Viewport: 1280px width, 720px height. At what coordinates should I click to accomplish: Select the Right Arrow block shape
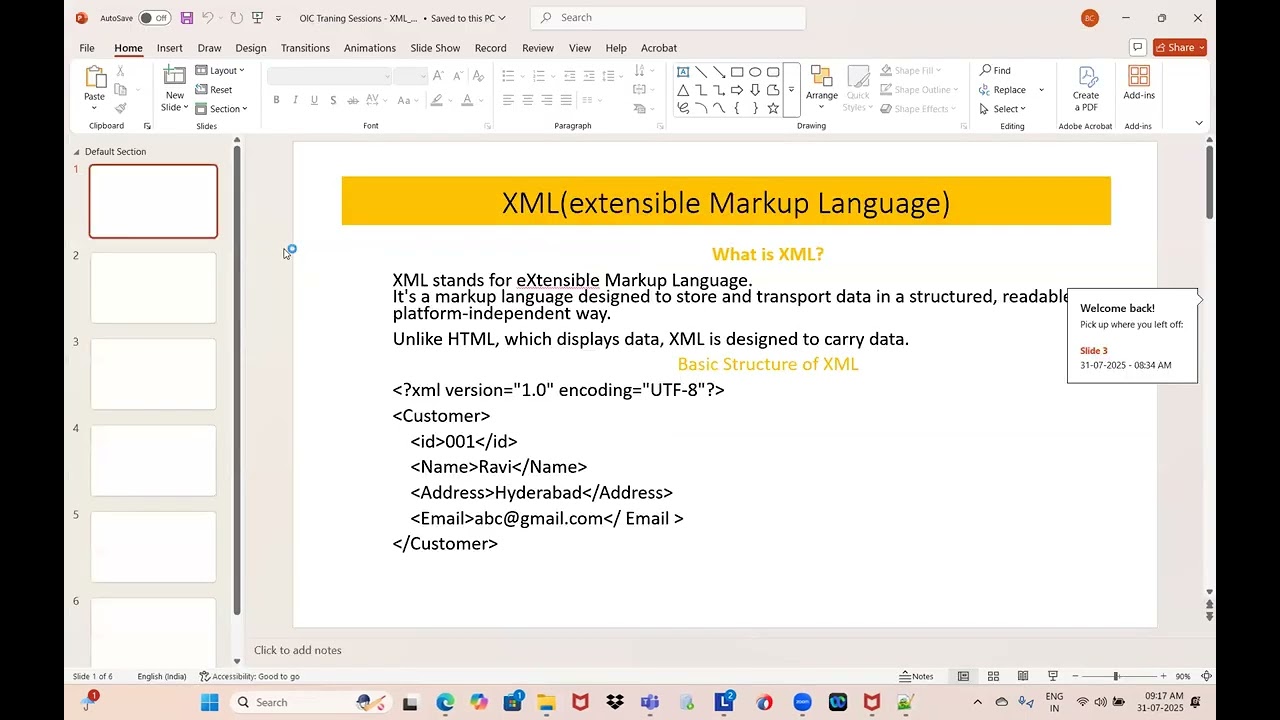[737, 90]
